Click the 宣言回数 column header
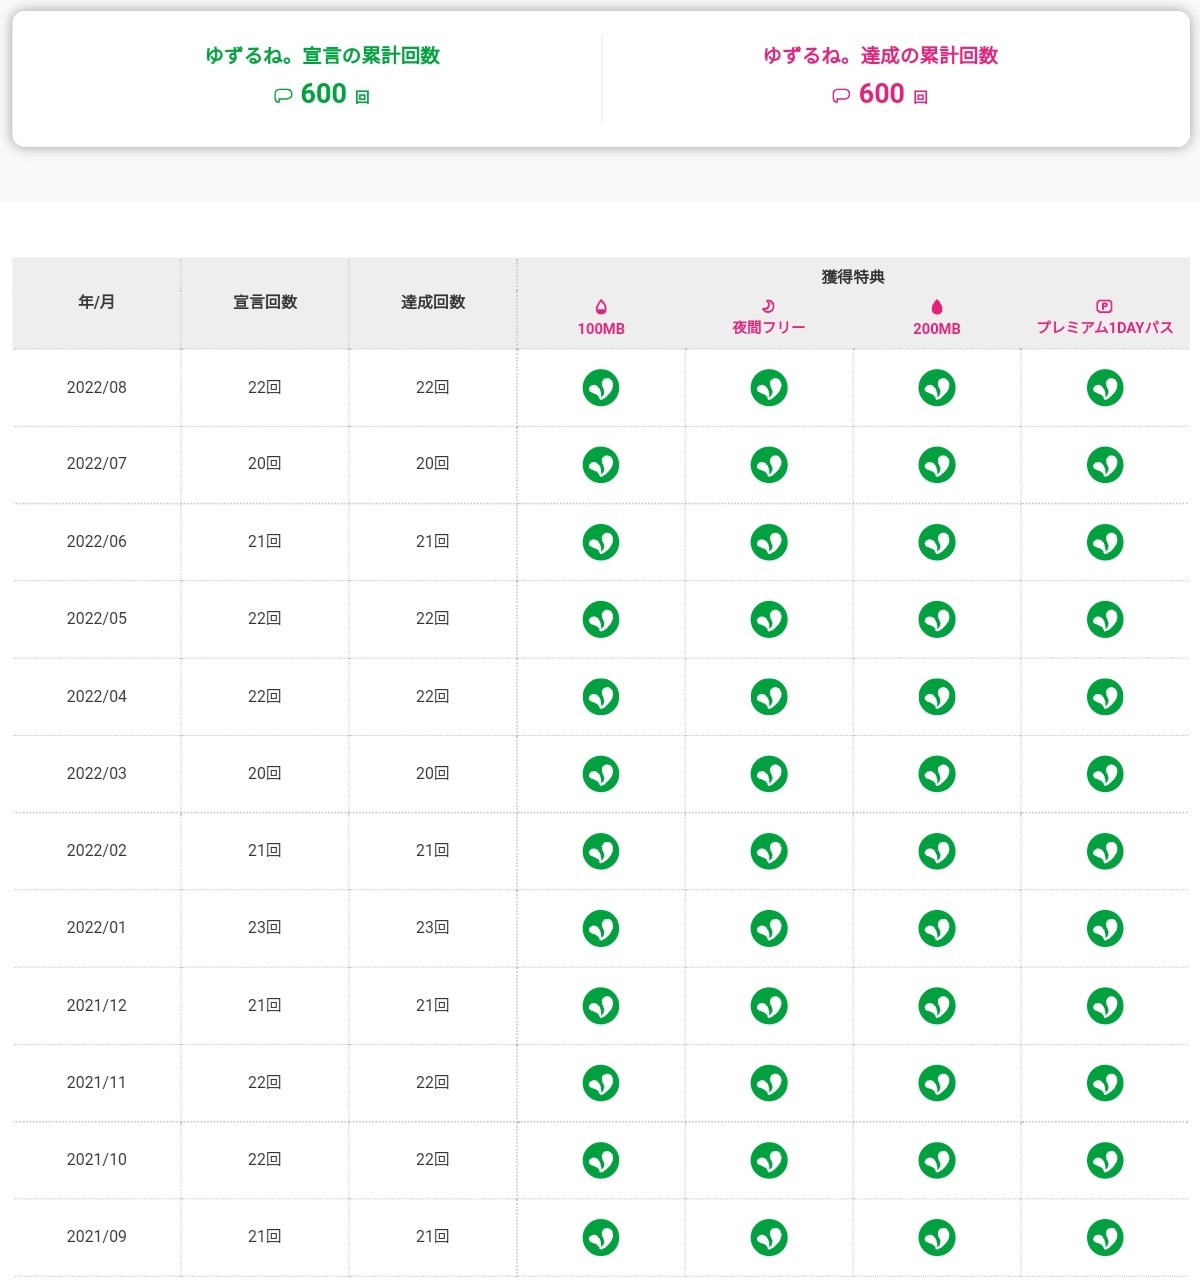Screen dimensions: 1200x1288 [x=265, y=302]
